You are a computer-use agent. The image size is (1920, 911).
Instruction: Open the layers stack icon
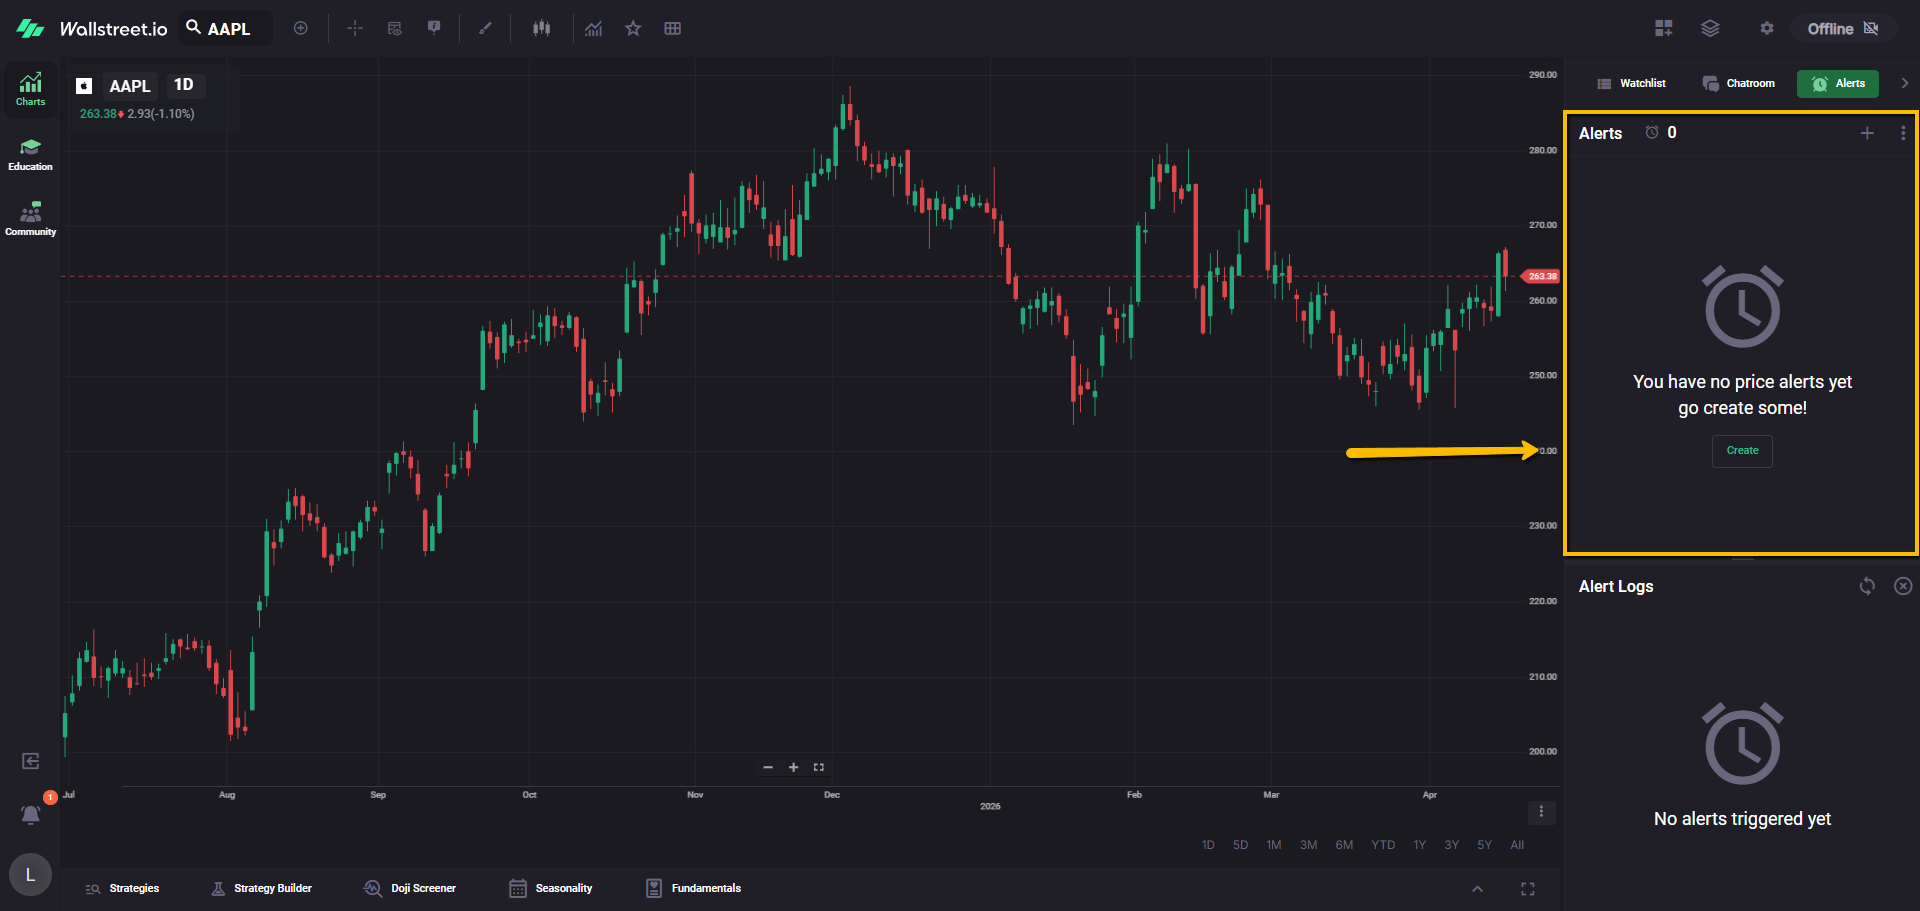1710,29
